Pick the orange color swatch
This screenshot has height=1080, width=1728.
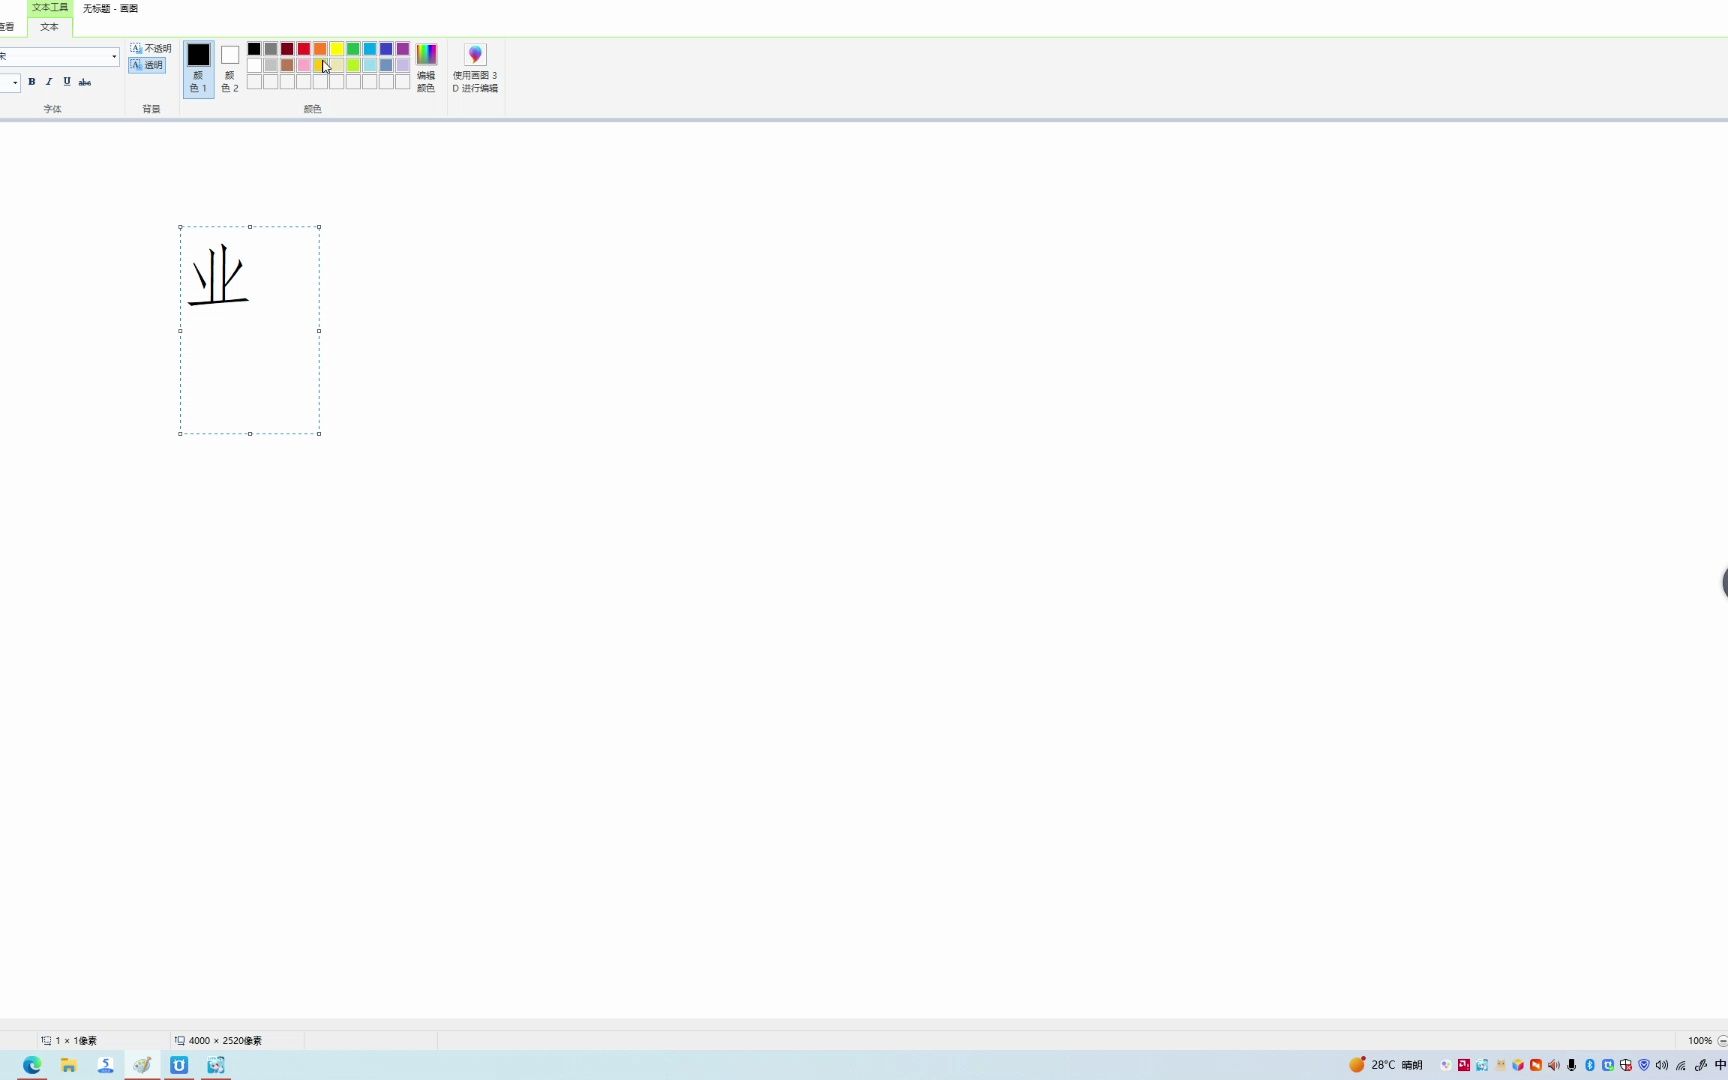[320, 48]
